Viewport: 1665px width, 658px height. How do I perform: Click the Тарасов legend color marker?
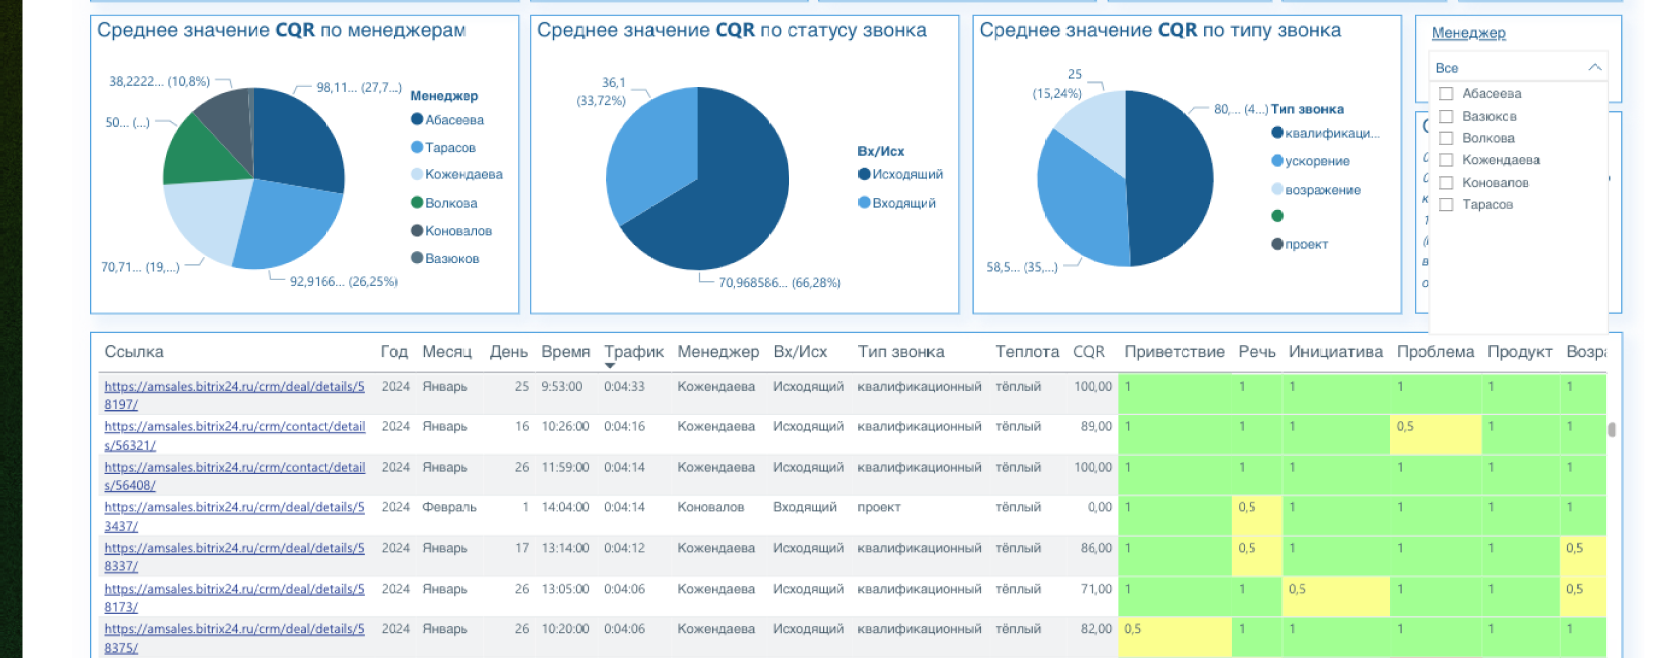pyautogui.click(x=417, y=148)
